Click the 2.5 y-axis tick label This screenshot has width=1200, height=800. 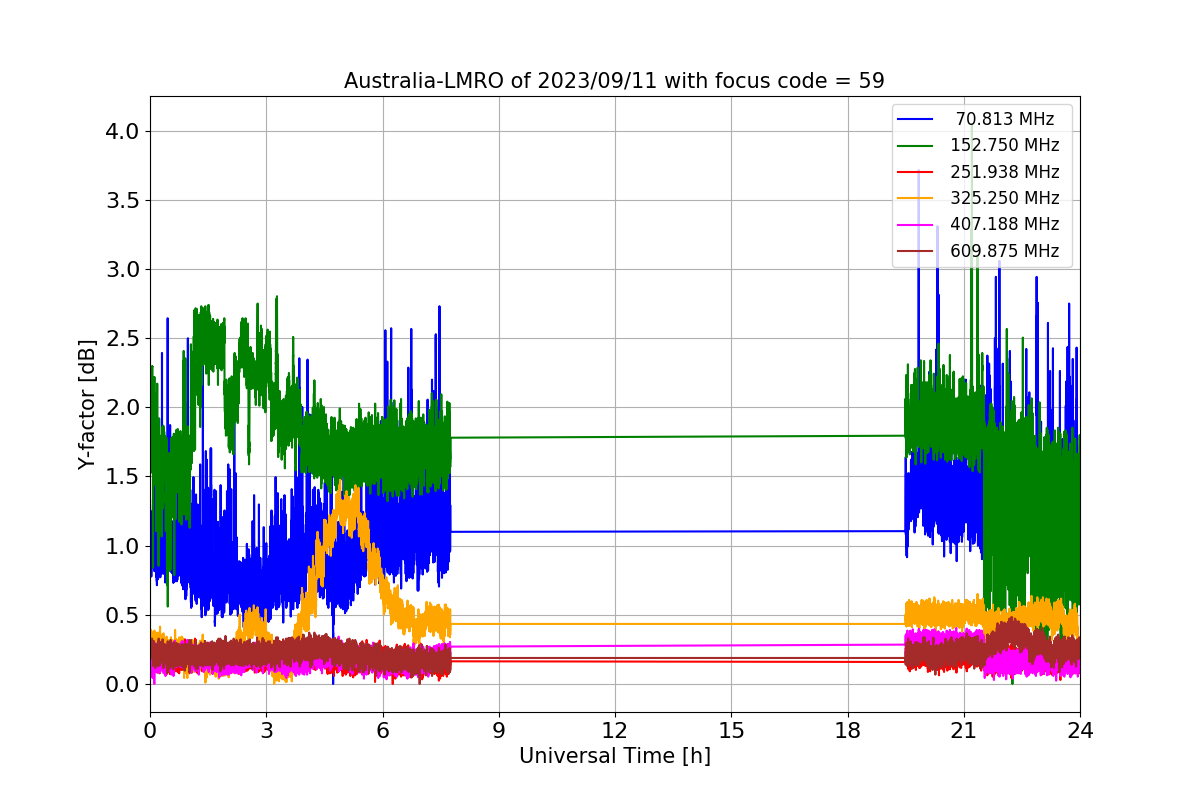coord(123,339)
